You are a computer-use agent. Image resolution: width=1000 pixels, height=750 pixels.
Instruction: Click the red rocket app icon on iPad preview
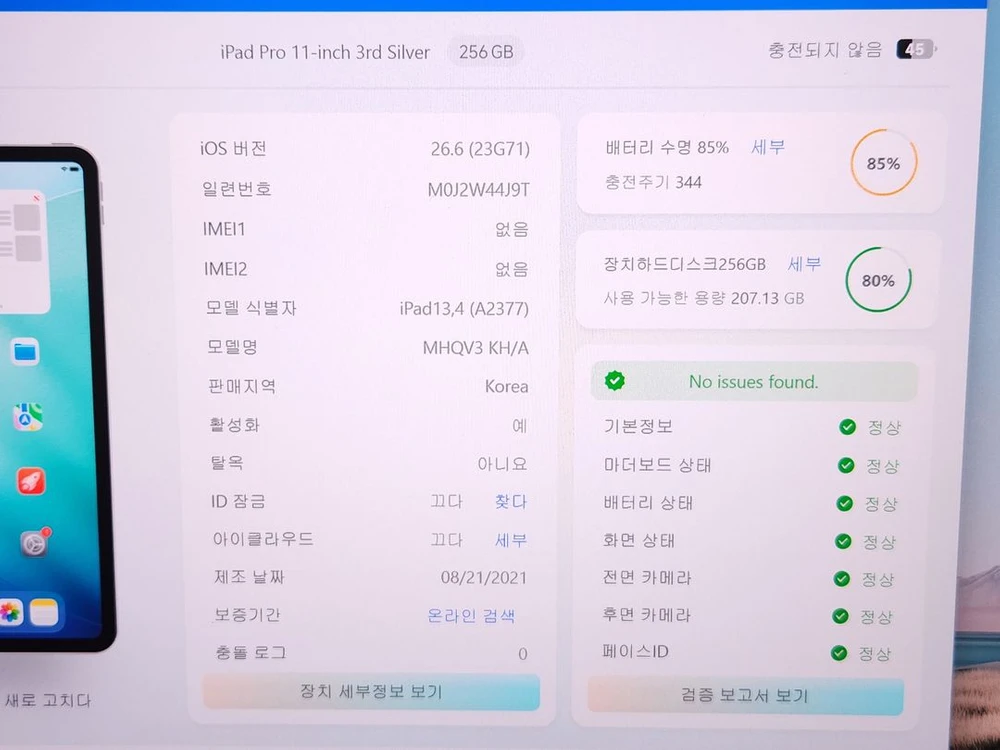31,482
